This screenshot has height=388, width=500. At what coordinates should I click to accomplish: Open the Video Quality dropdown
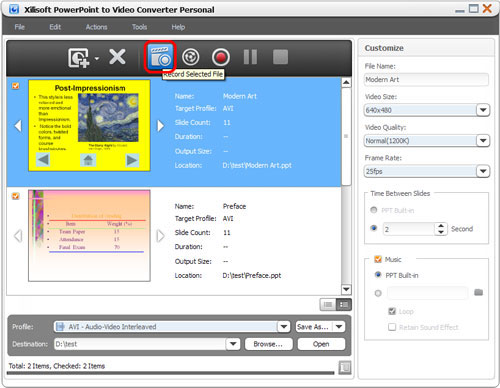coord(483,141)
